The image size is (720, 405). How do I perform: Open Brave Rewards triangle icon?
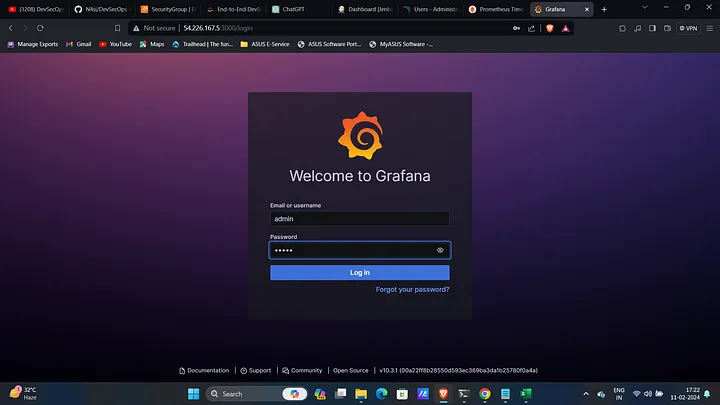(565, 28)
